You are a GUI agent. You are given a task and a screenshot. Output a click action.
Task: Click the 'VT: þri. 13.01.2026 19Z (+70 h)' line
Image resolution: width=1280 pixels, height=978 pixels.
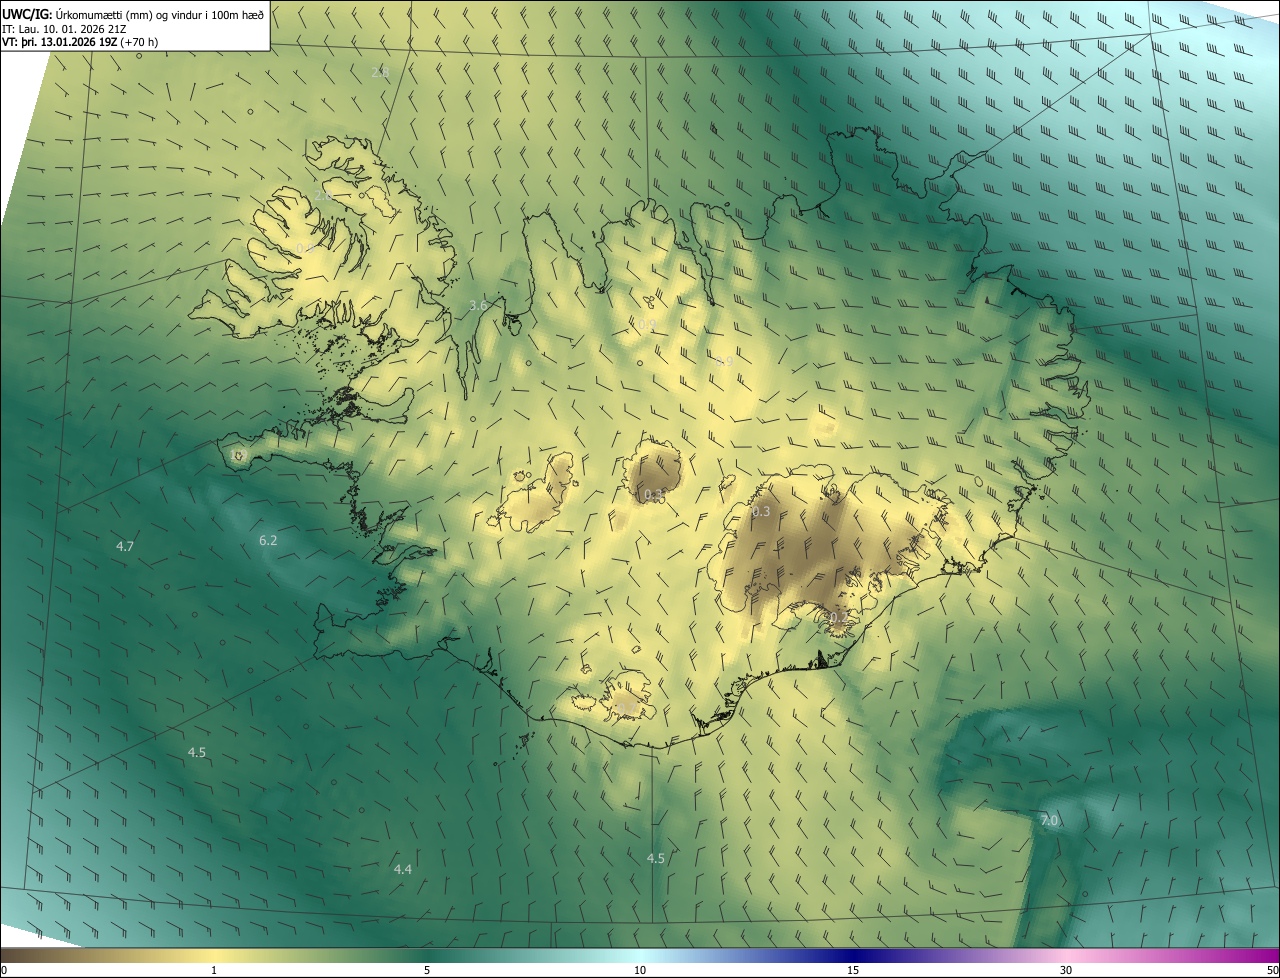click(x=80, y=42)
